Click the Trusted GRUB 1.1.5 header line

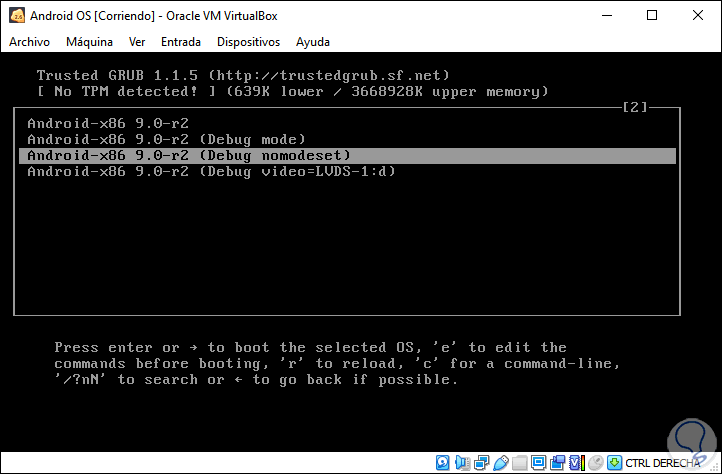click(x=243, y=75)
